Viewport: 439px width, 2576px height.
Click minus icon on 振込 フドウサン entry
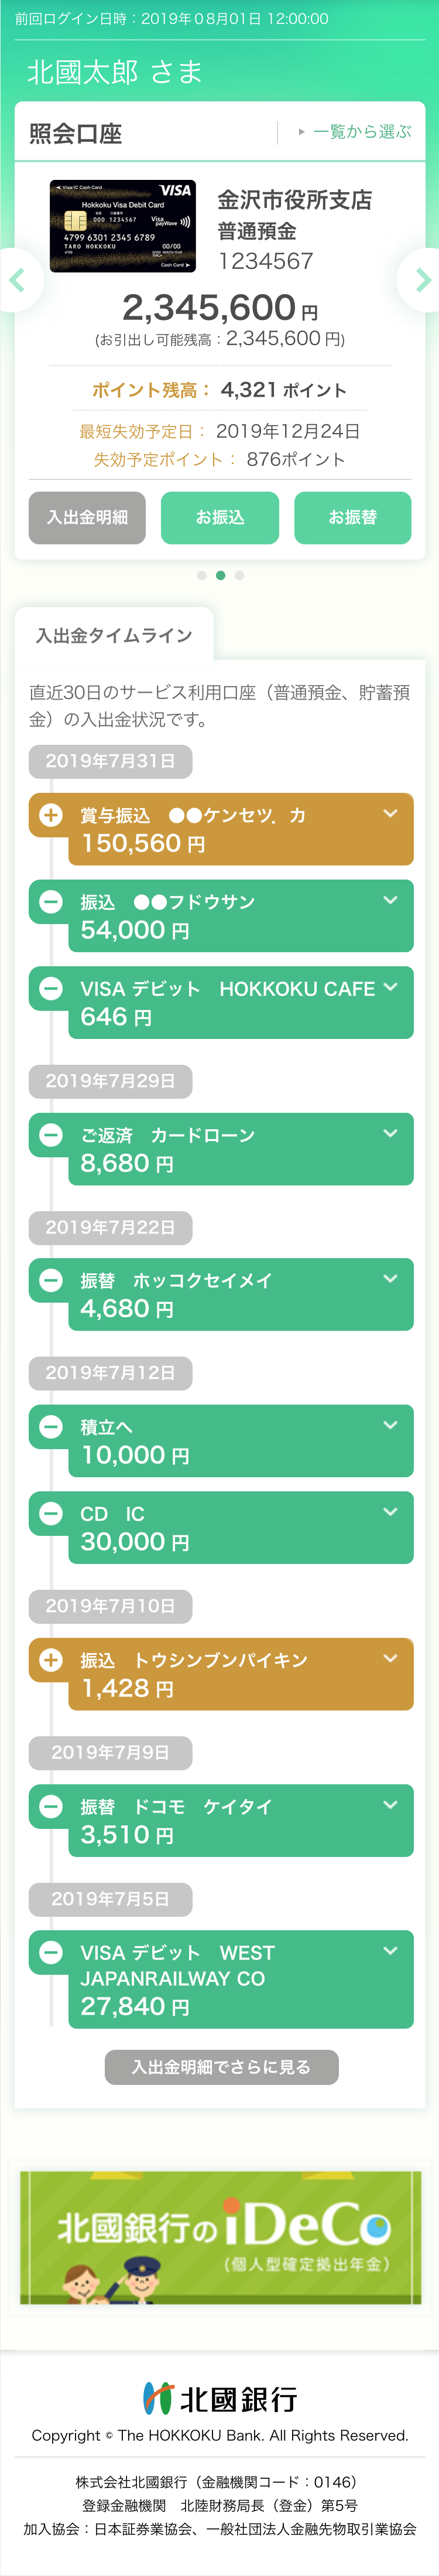coord(50,901)
